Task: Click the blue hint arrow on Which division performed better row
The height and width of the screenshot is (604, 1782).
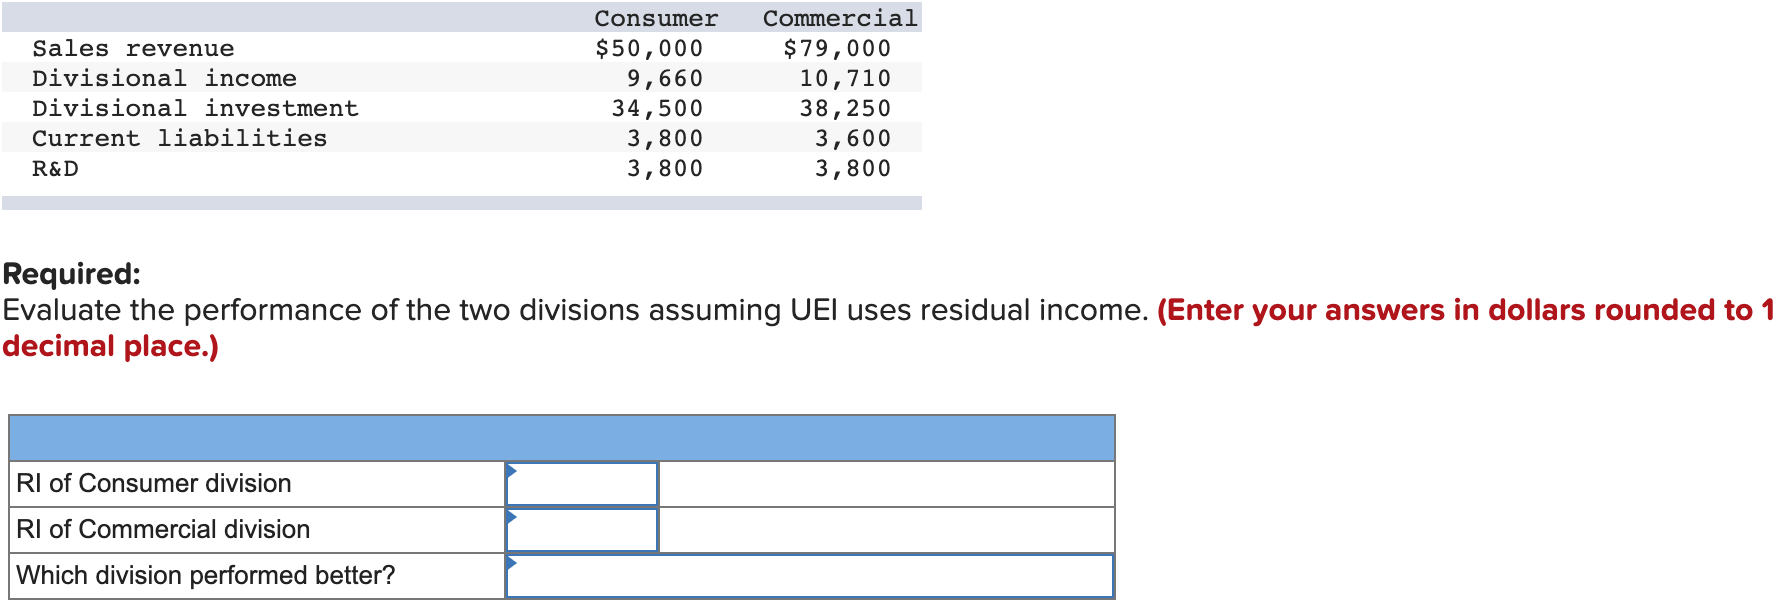Action: click(x=512, y=565)
